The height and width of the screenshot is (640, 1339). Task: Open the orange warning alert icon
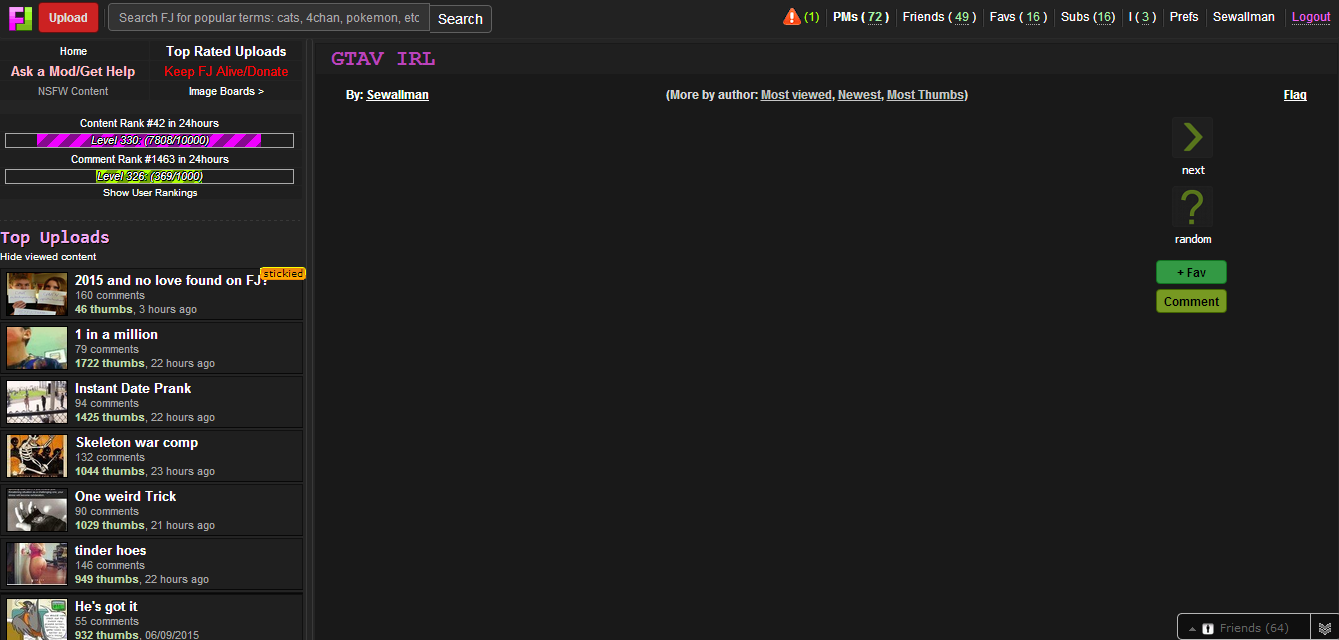(x=792, y=17)
